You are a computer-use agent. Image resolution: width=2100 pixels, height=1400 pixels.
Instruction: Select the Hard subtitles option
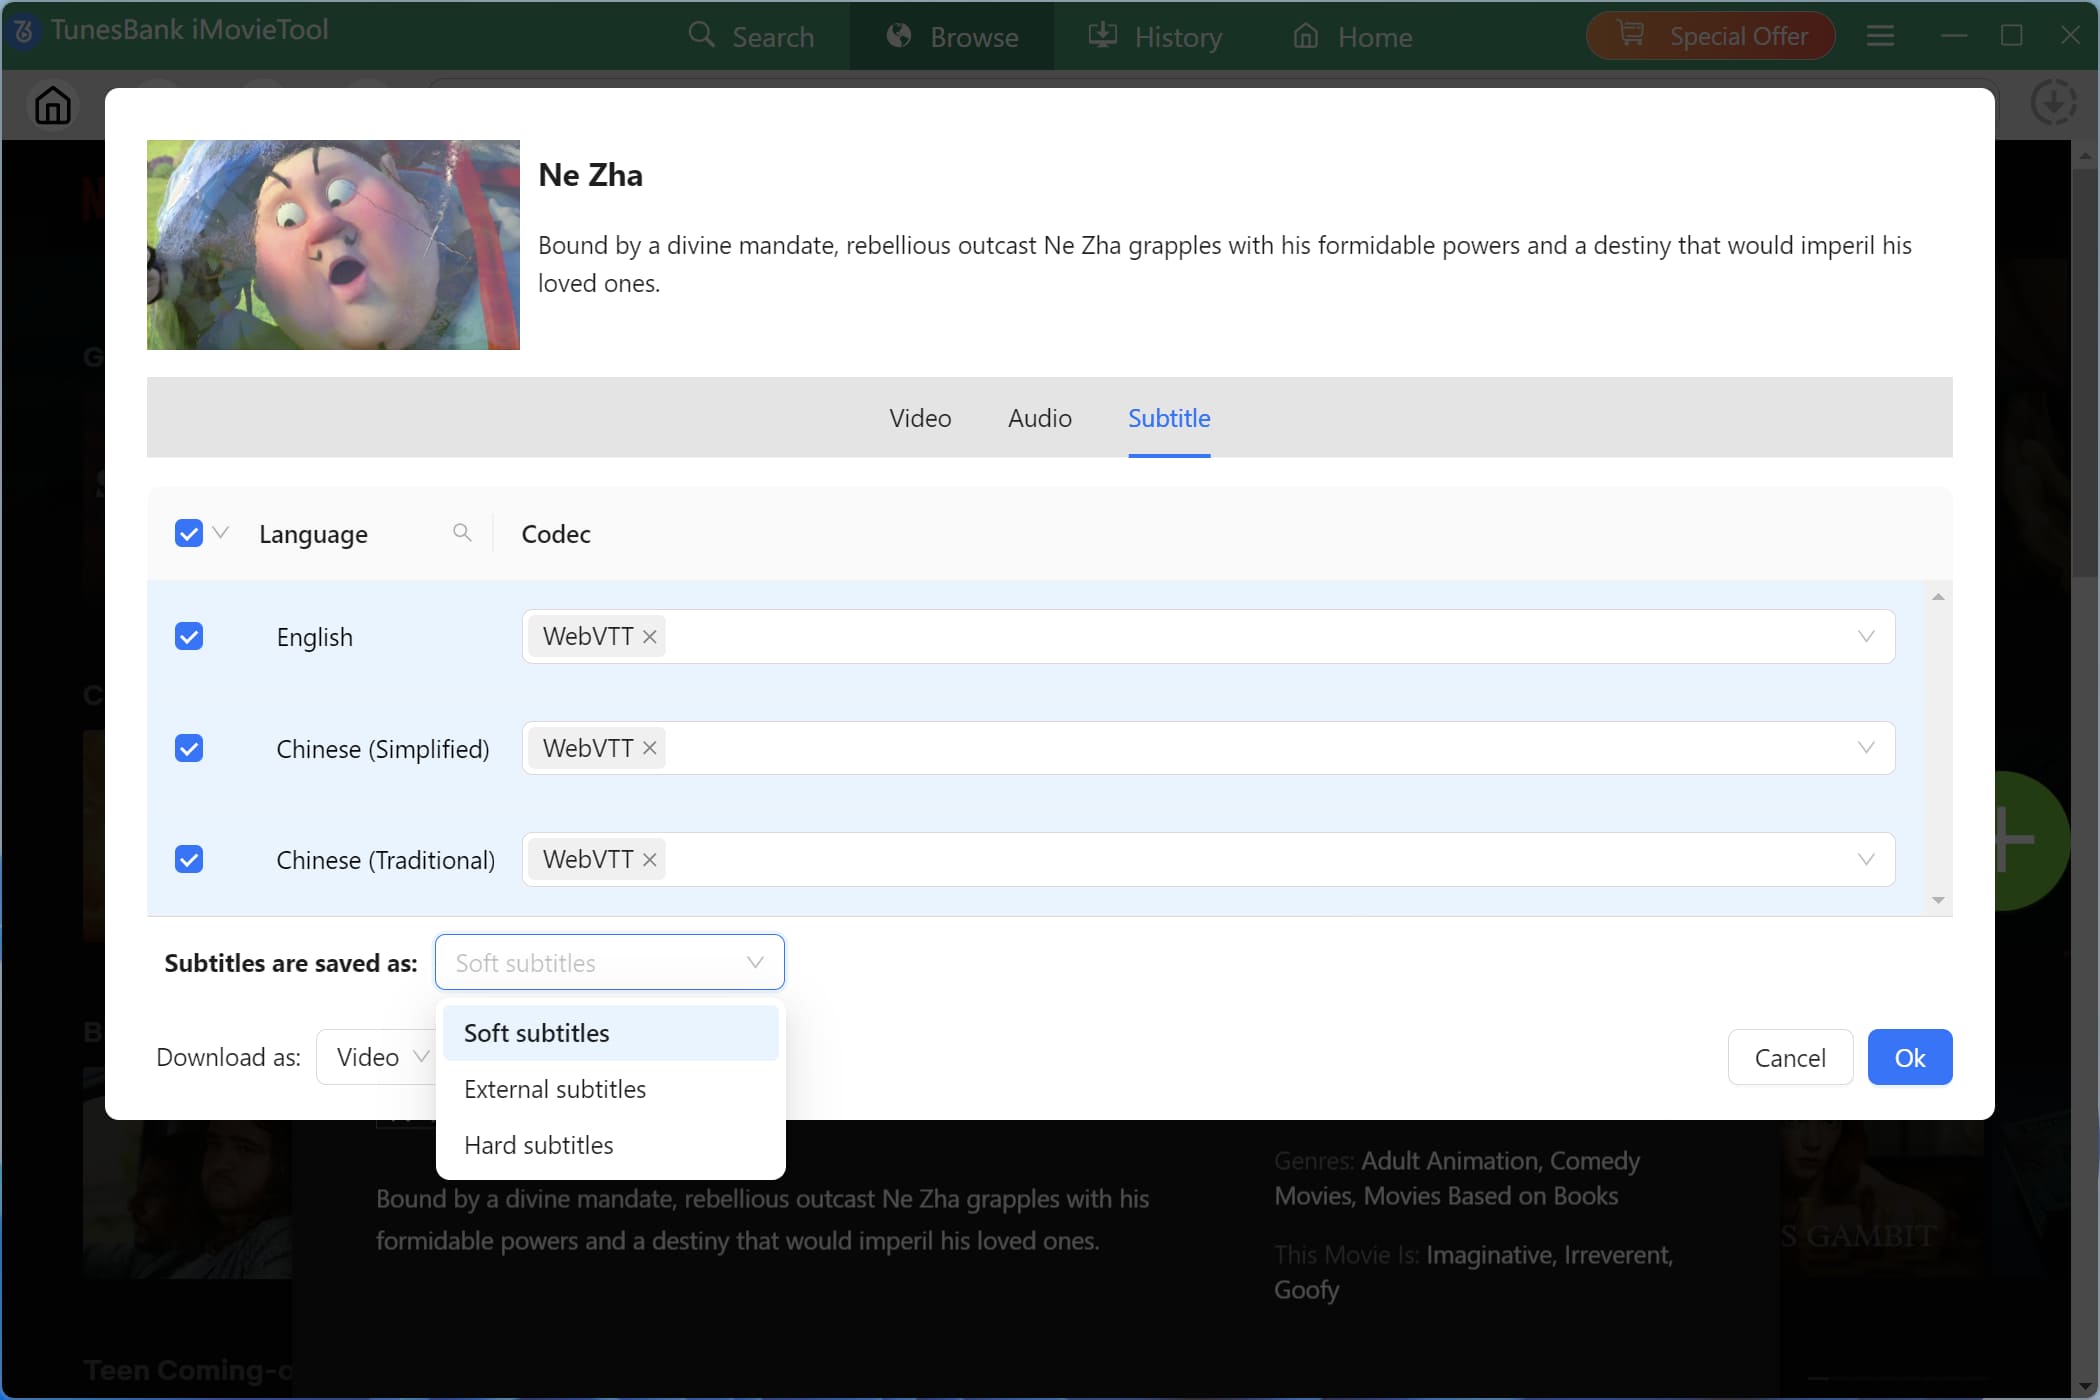point(539,1145)
